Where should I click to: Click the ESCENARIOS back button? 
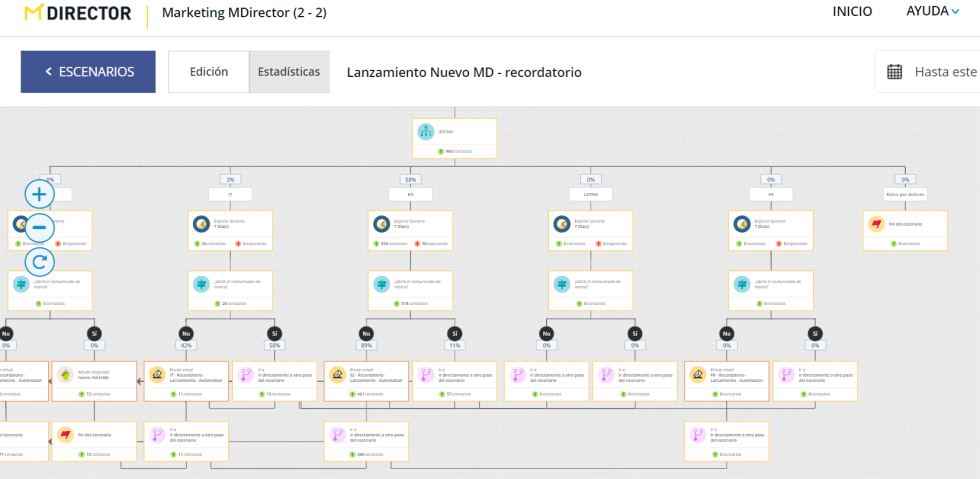[88, 72]
